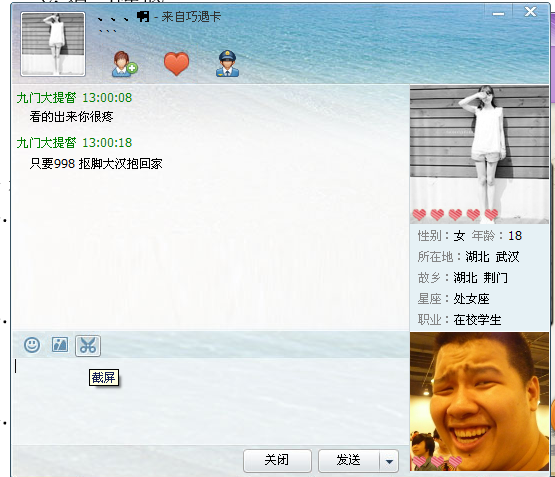Open the emoji smiley picker
The width and height of the screenshot is (555, 477).
pos(32,345)
